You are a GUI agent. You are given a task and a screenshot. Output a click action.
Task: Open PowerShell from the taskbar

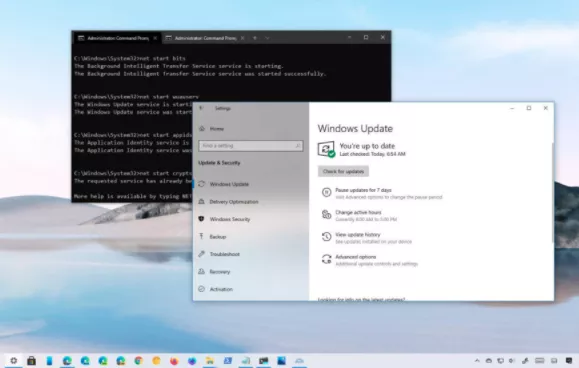pos(227,361)
